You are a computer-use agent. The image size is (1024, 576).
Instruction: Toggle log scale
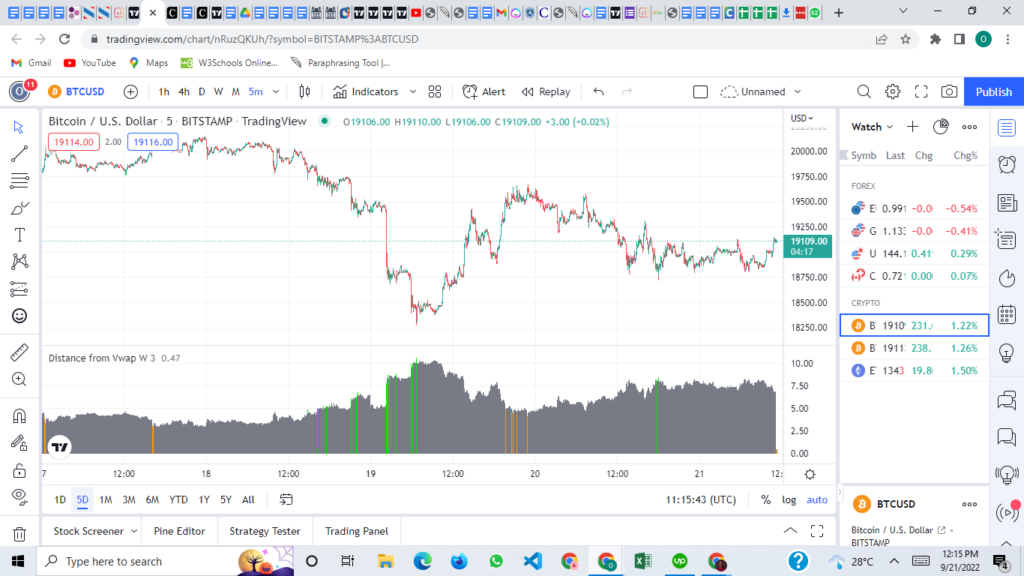tap(789, 500)
